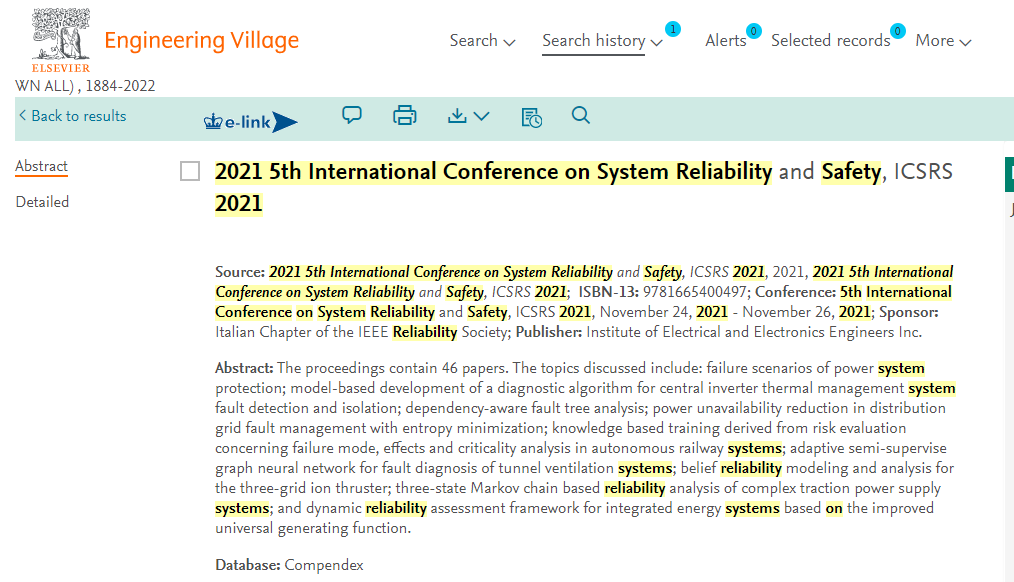
Task: Click the publisher name Institute of Electrical
Action: (753, 332)
